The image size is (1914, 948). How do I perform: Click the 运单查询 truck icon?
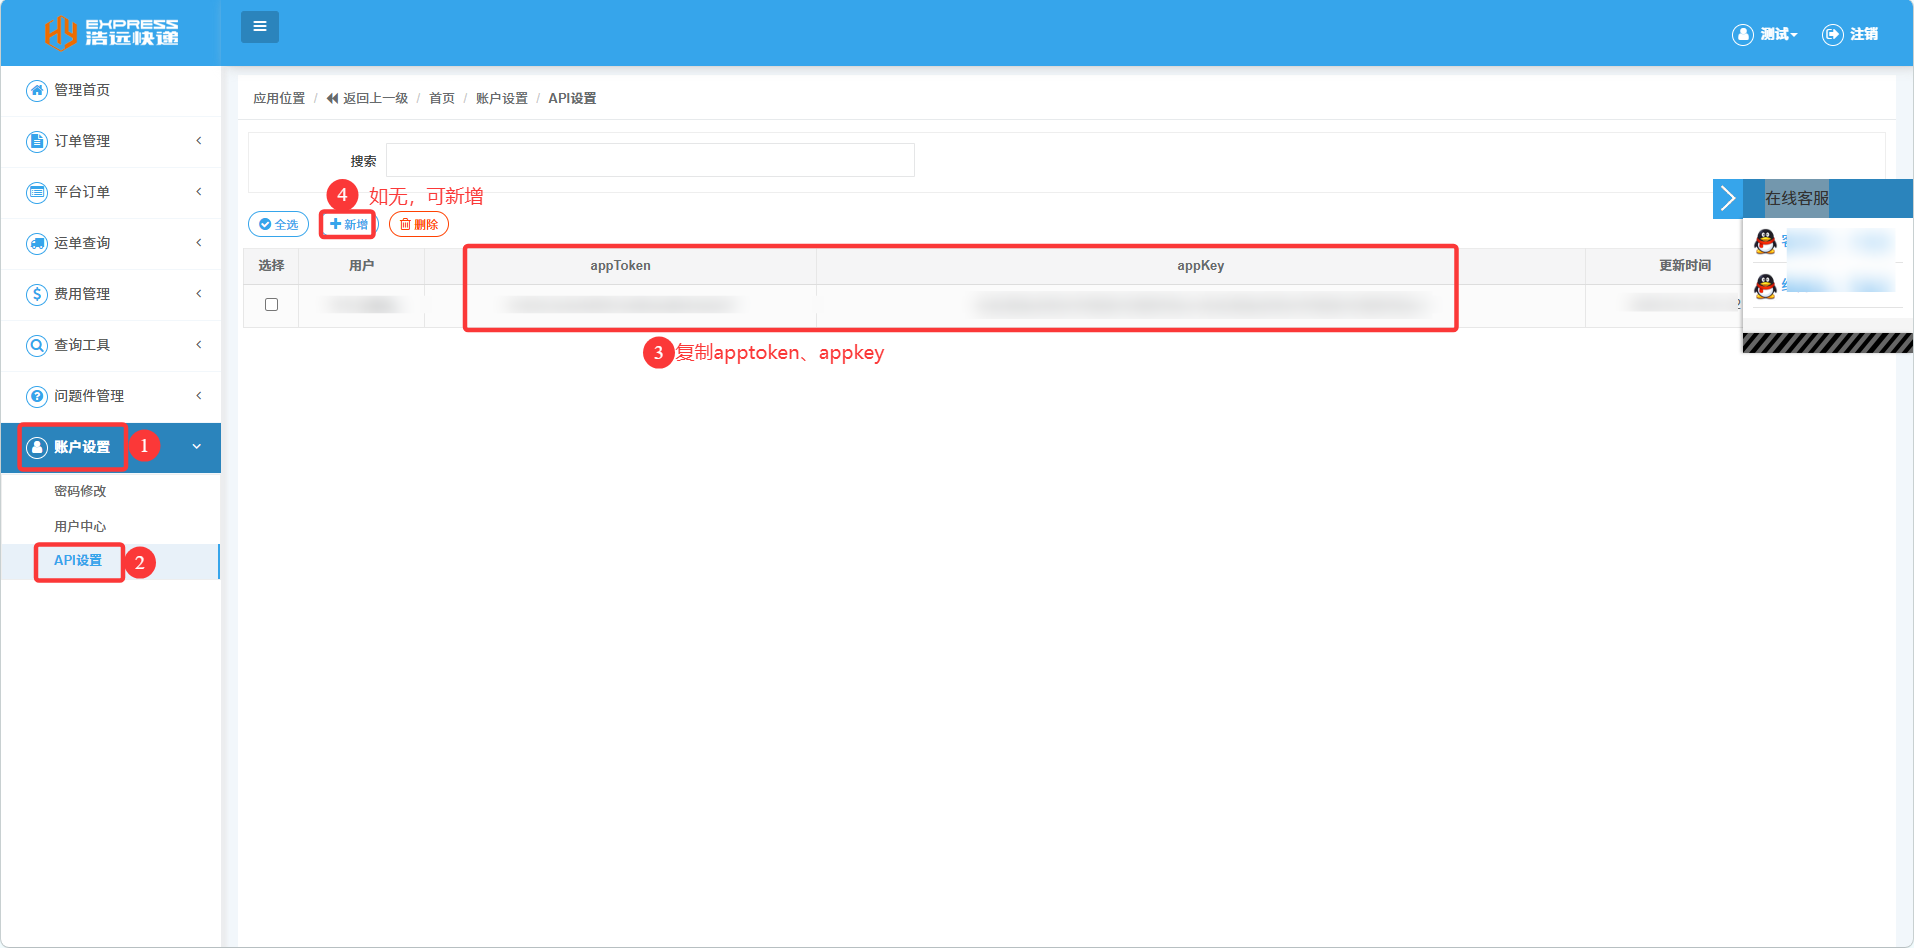click(x=37, y=243)
